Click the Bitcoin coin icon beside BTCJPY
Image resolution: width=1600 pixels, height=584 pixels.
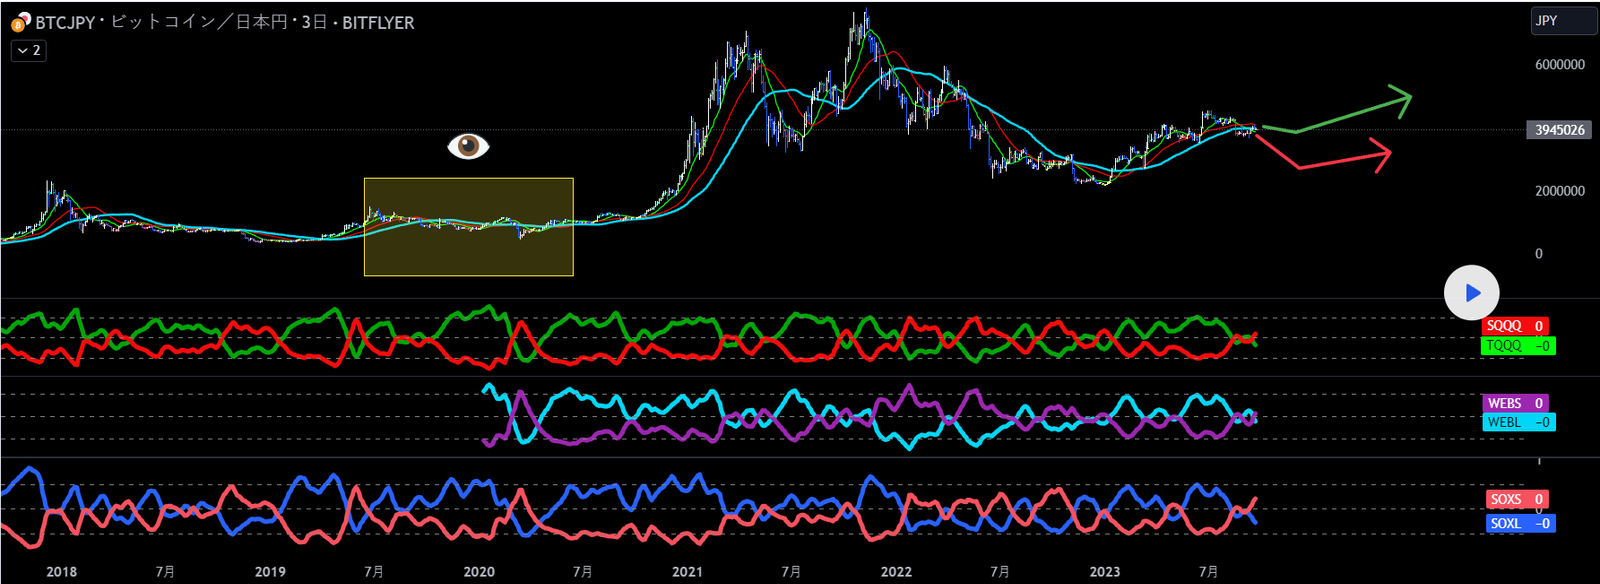(x=20, y=22)
